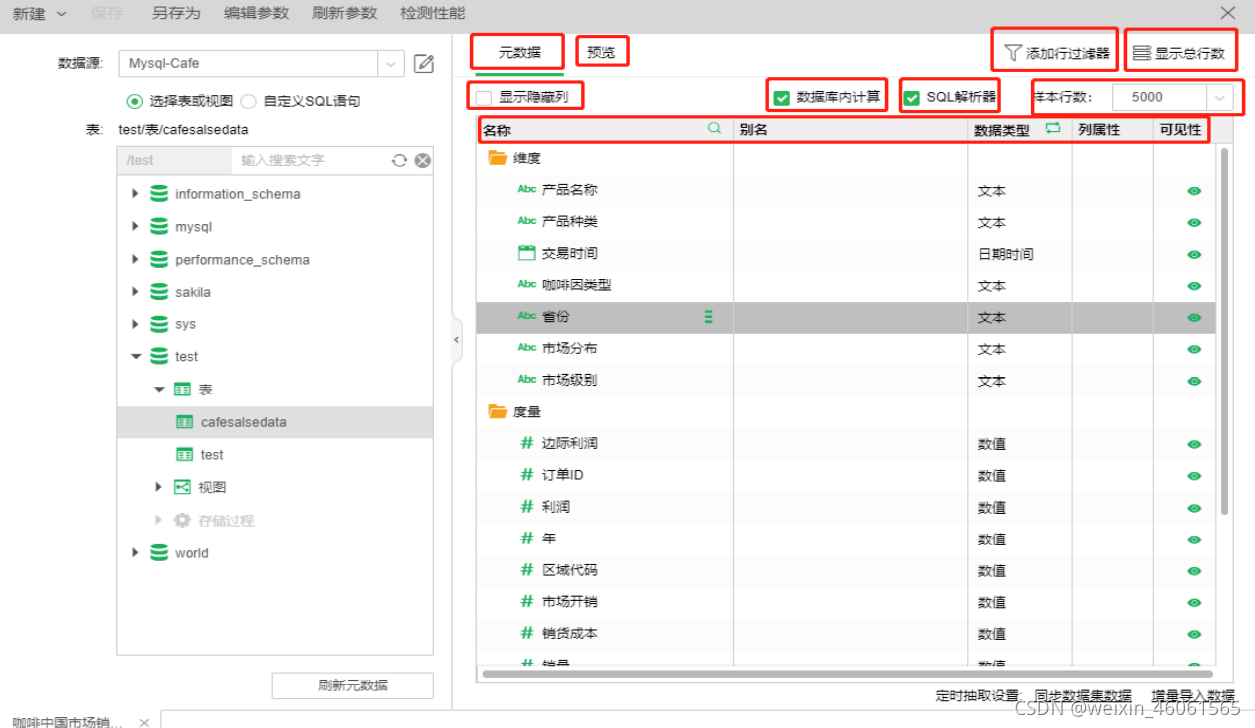The width and height of the screenshot is (1255, 728).
Task: Select the 利润 measure row
Action: point(846,507)
